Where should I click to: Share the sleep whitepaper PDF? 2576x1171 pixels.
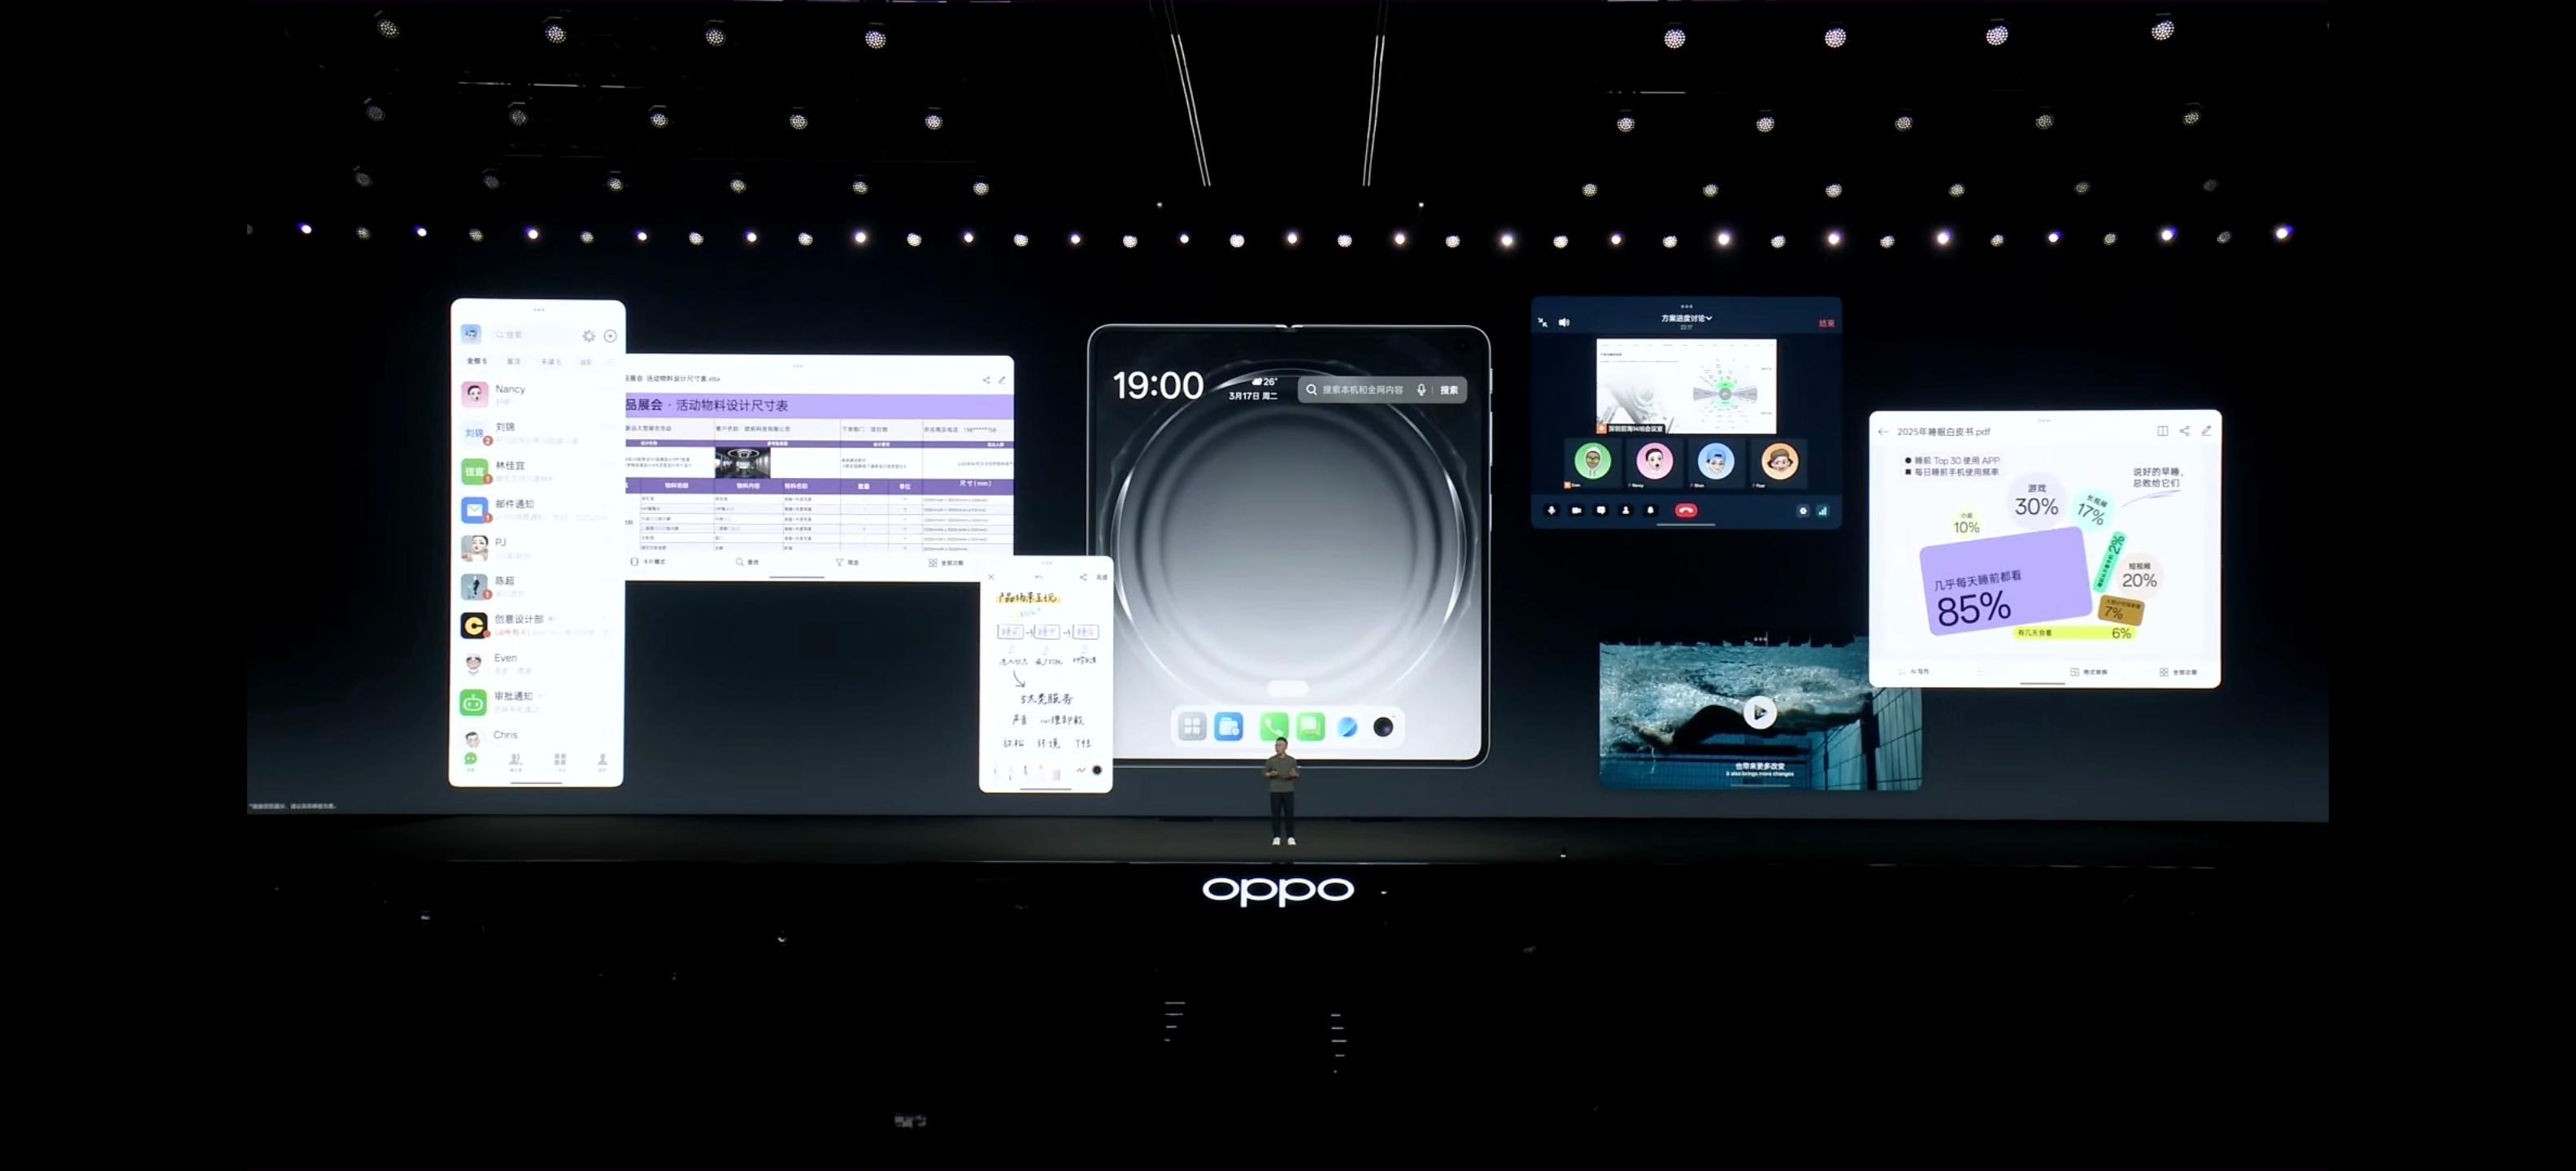[2184, 431]
